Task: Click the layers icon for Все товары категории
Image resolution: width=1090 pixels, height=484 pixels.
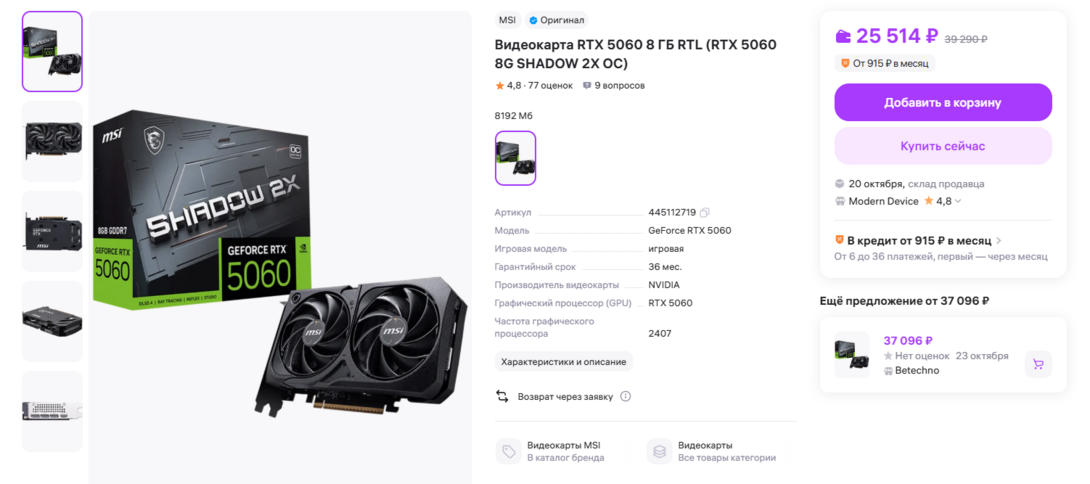Action: (x=659, y=451)
